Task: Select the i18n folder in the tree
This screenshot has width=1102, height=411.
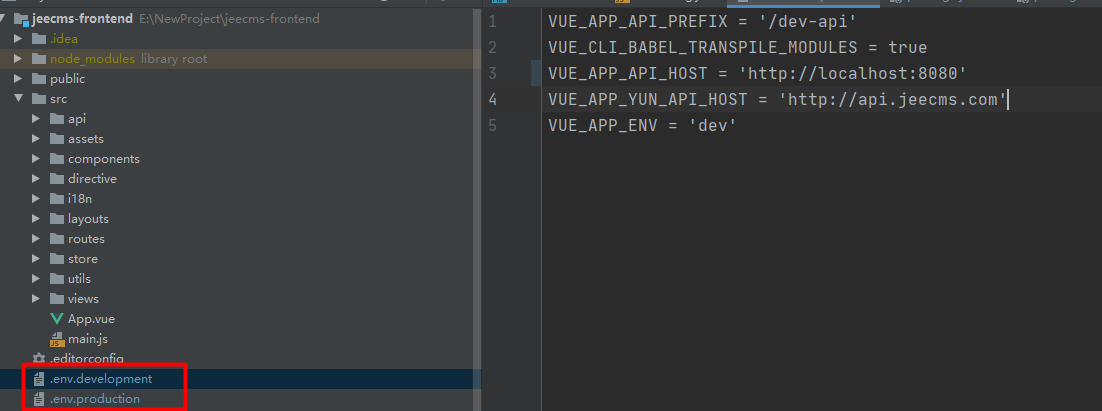Action: click(82, 199)
